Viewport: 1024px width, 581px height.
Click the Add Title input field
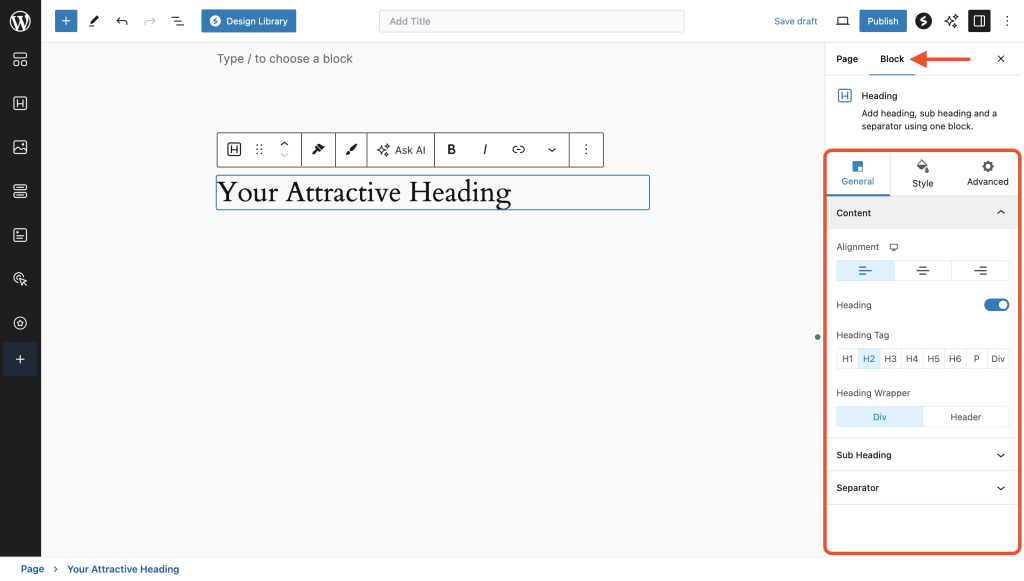pyautogui.click(x=531, y=21)
